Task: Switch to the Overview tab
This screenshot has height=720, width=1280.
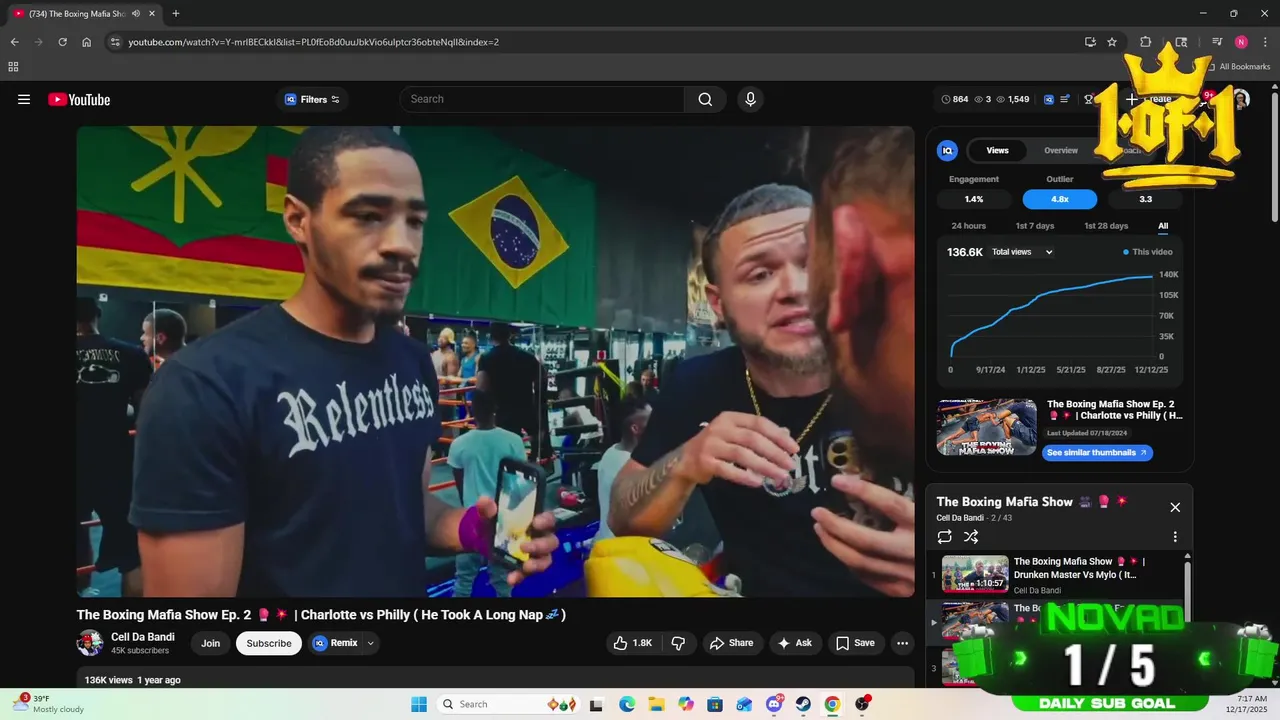Action: point(1061,150)
